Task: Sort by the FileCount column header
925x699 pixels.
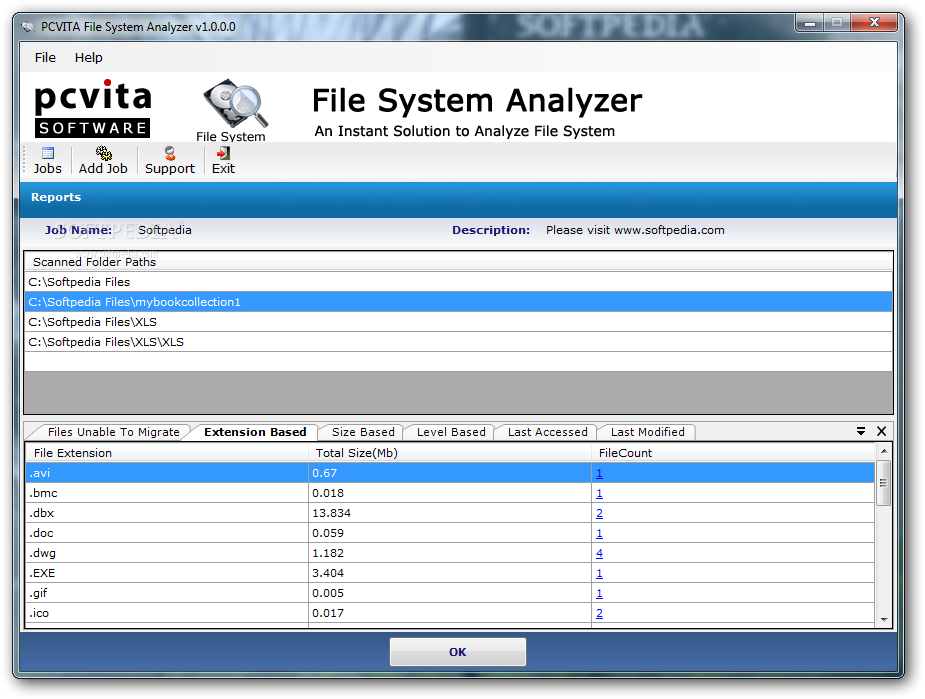Action: pyautogui.click(x=733, y=453)
